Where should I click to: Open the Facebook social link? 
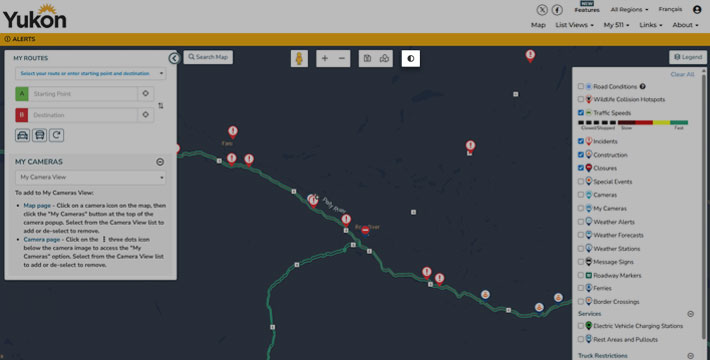click(557, 10)
